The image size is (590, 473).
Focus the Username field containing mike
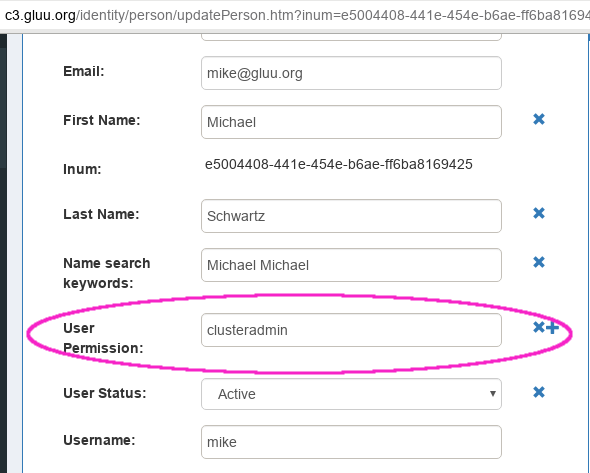point(351,442)
